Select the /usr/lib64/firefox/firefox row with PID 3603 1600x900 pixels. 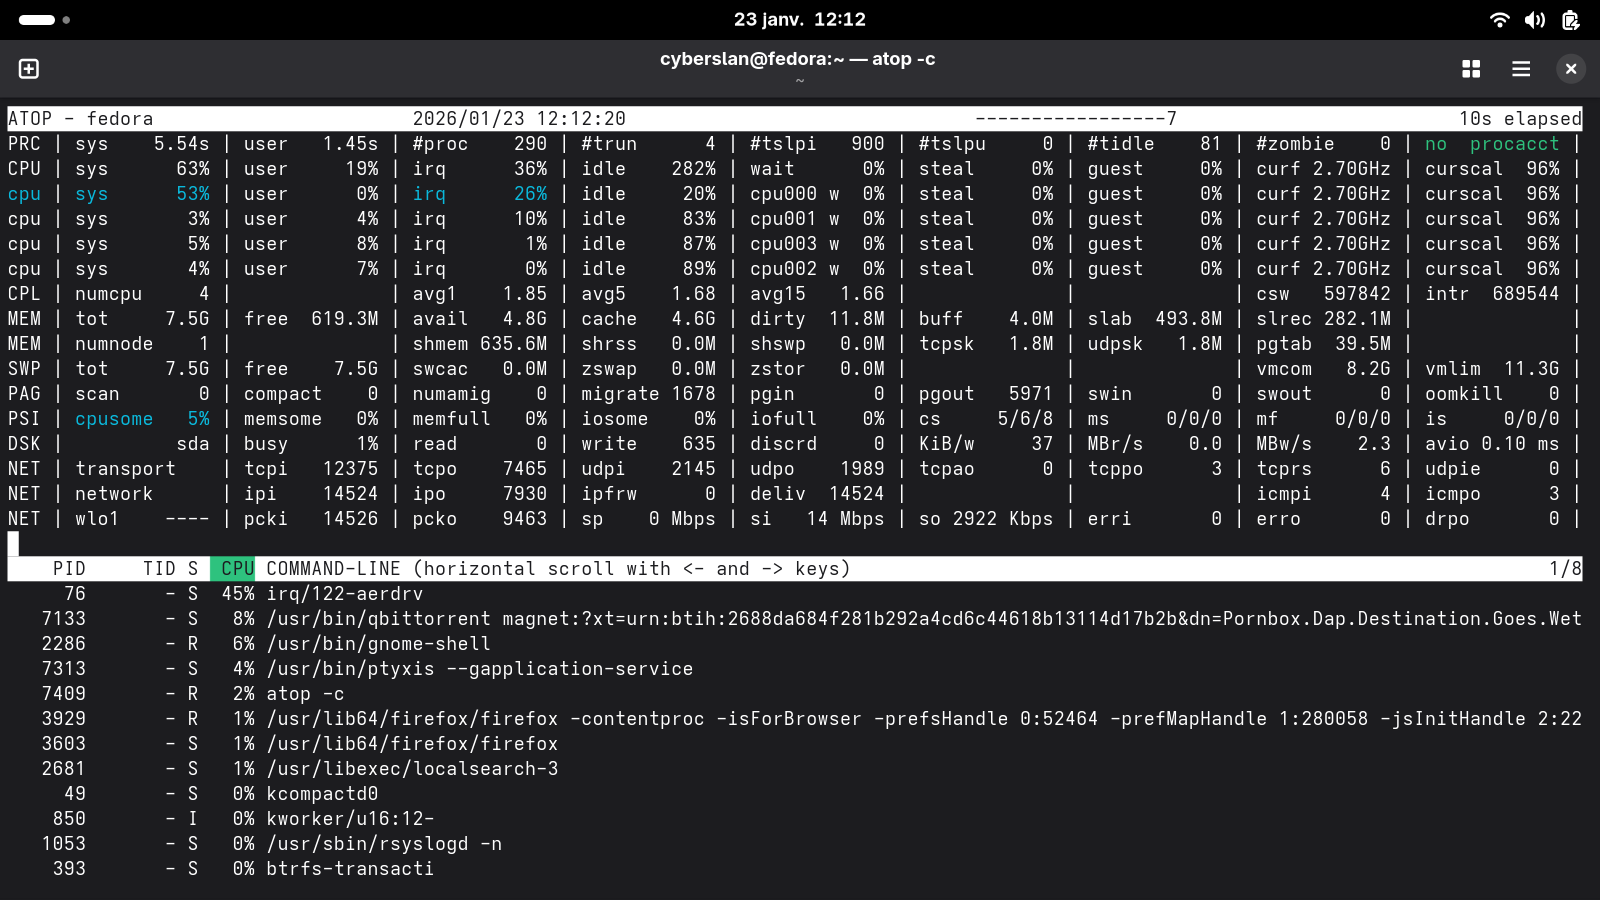tap(795, 744)
